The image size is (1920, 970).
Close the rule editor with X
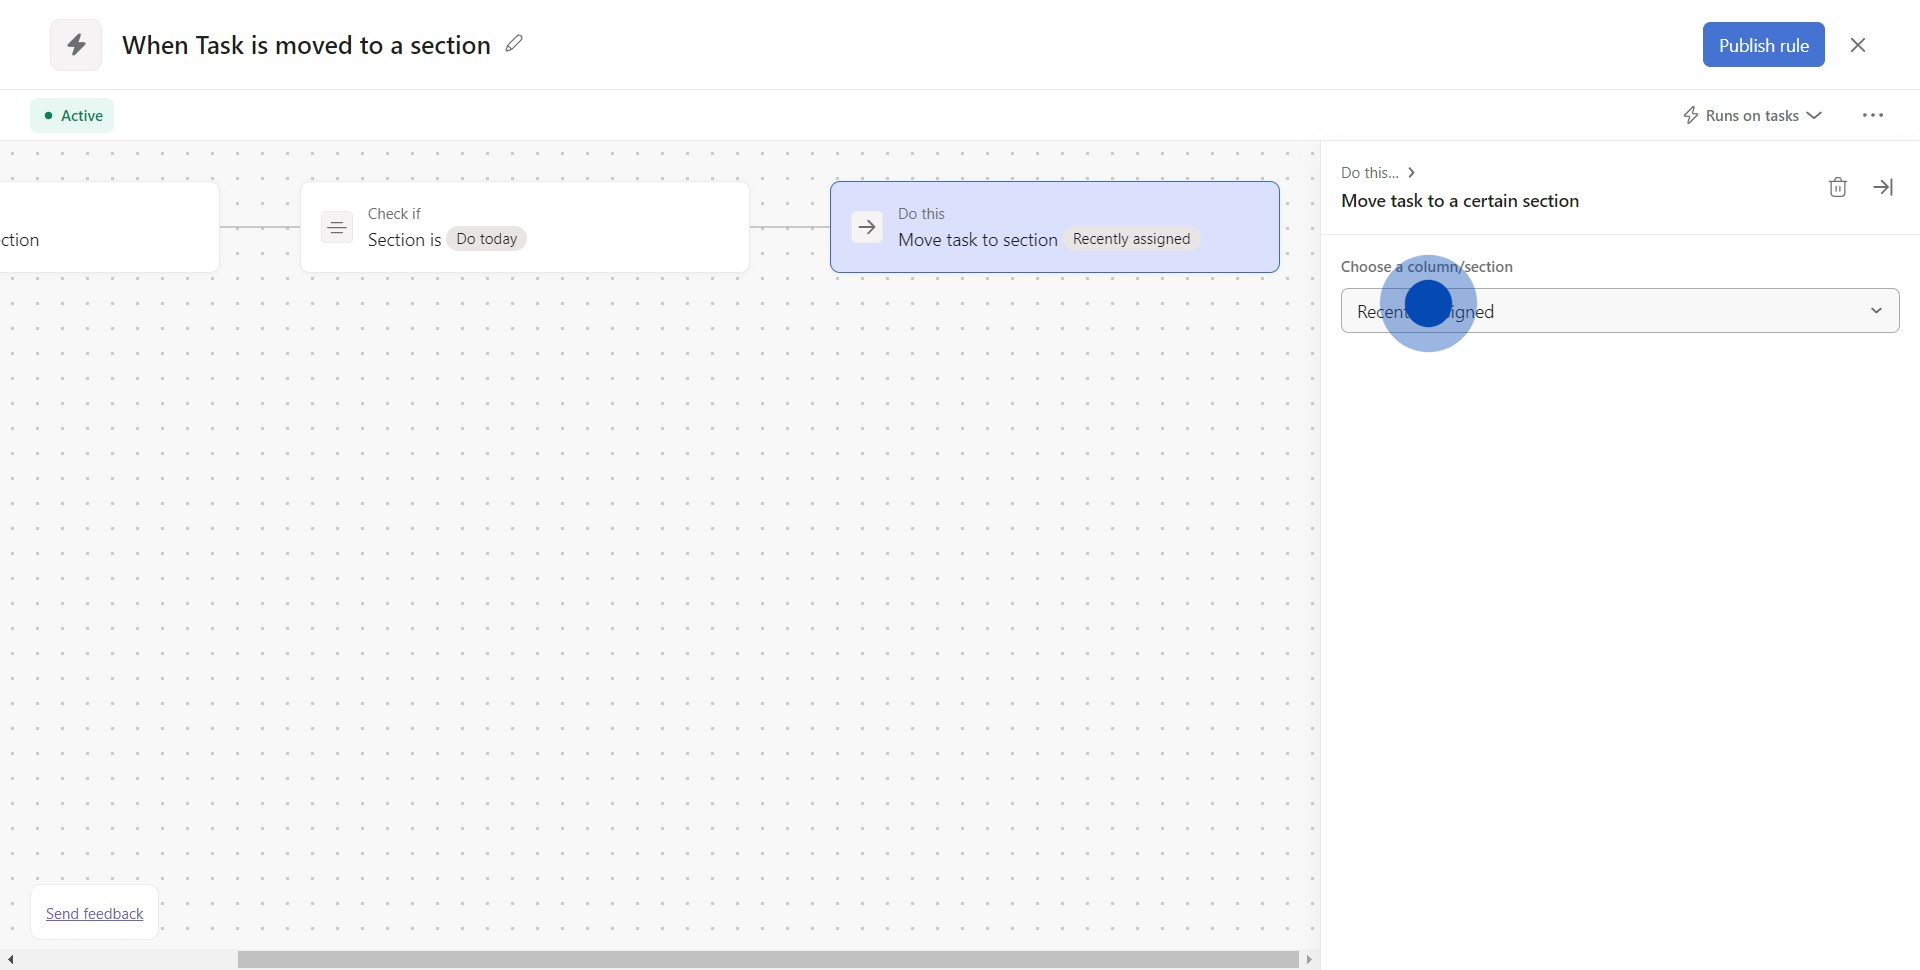(1857, 45)
